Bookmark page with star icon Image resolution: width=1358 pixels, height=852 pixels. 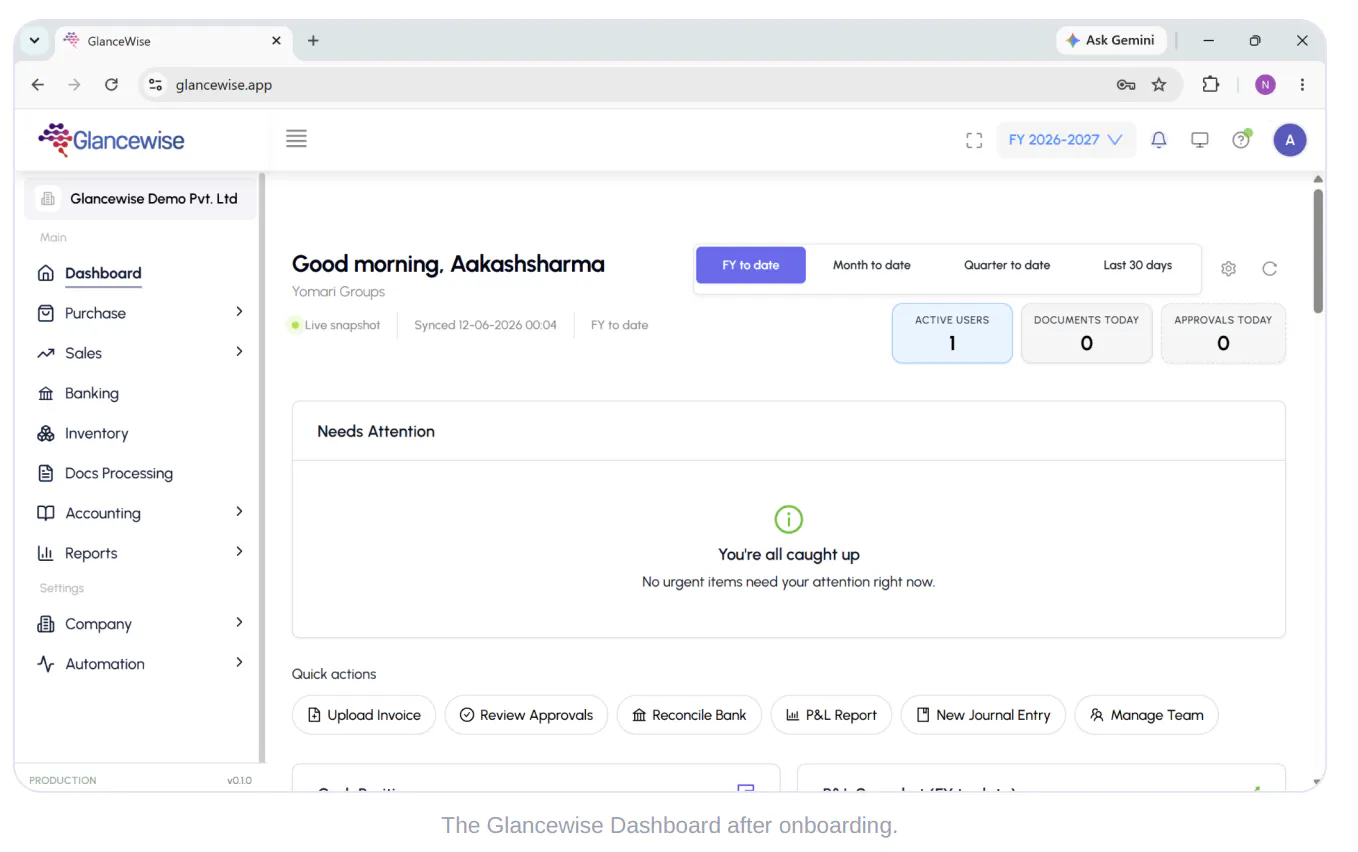point(1159,85)
